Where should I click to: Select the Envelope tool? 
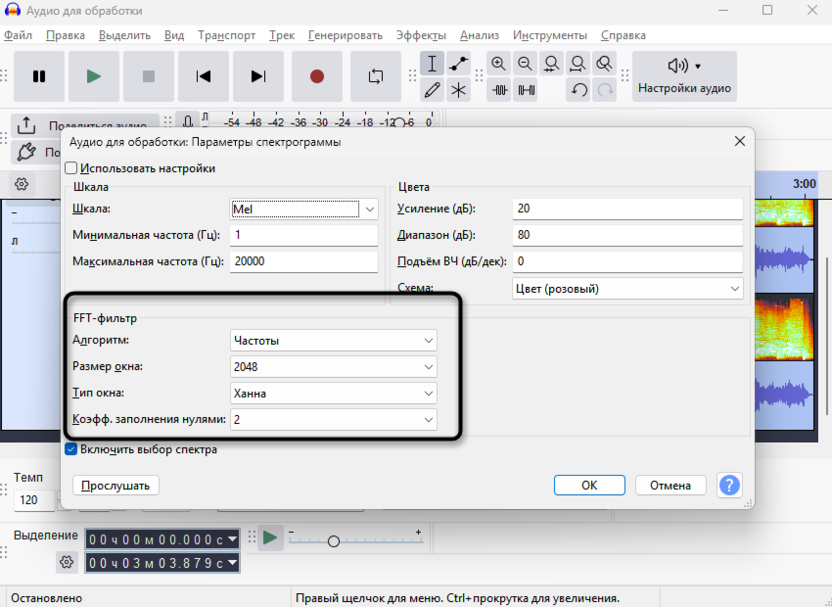(x=458, y=64)
